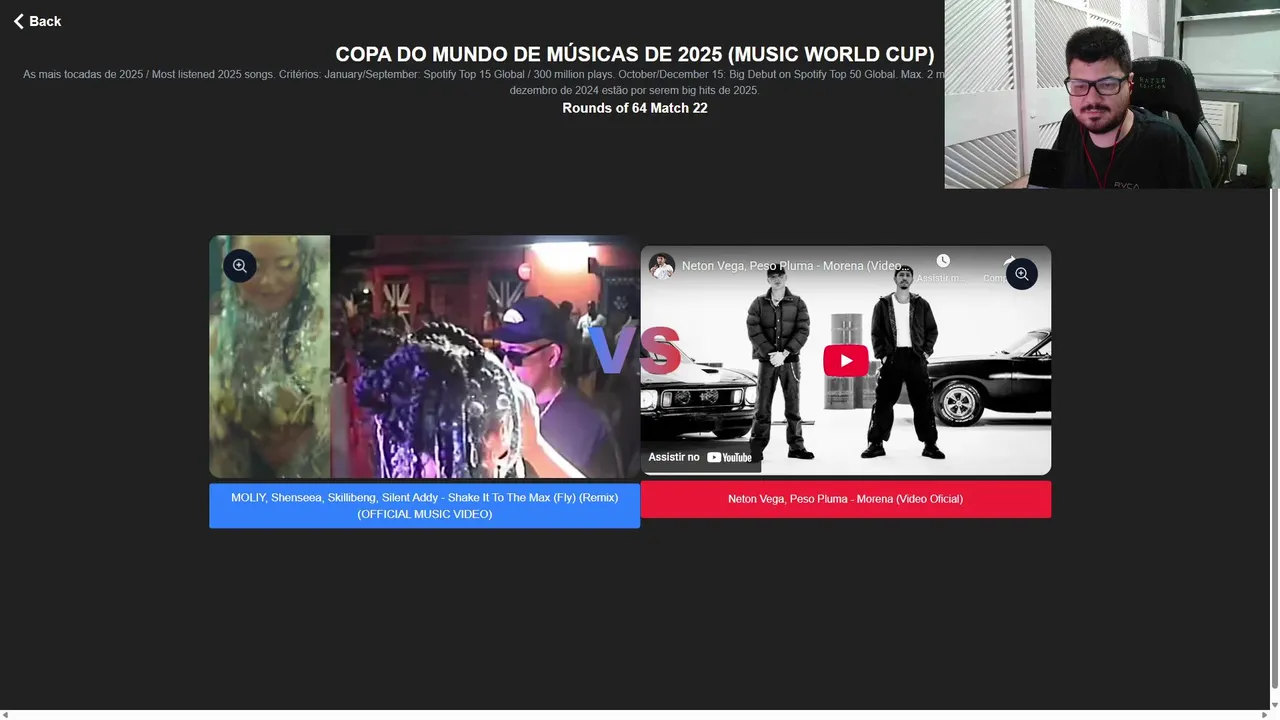Click the 'Rounds of 64 Match 22' text
The width and height of the screenshot is (1280, 720).
point(635,108)
